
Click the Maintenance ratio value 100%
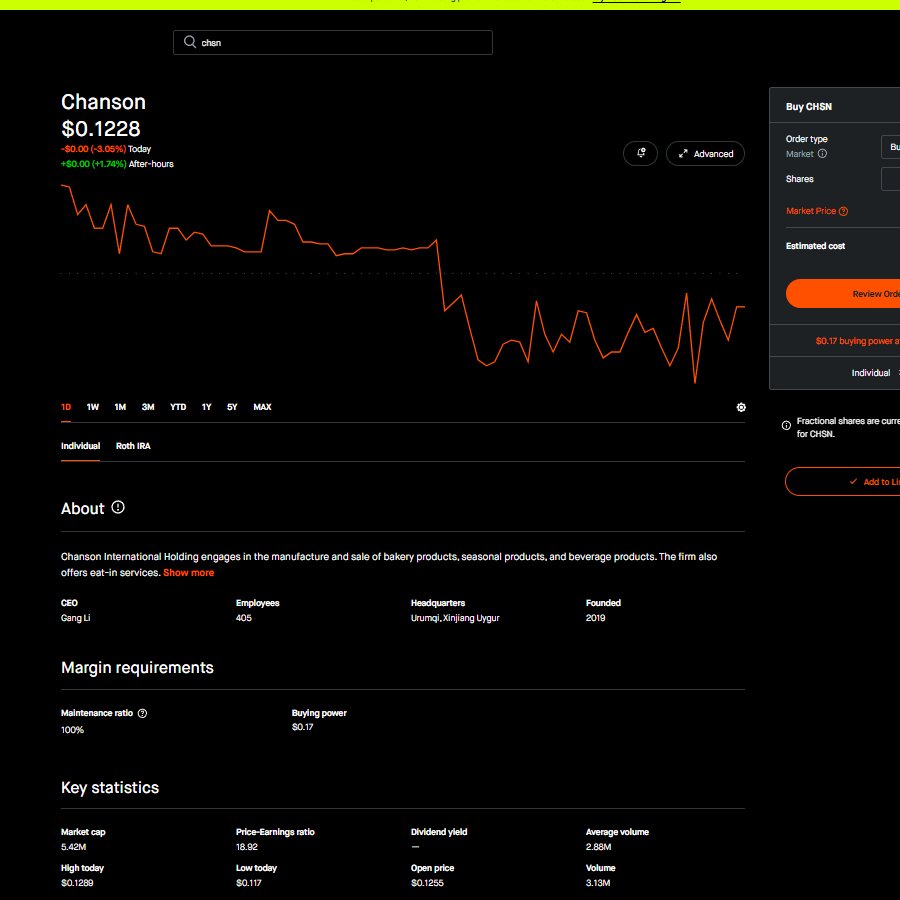(72, 730)
